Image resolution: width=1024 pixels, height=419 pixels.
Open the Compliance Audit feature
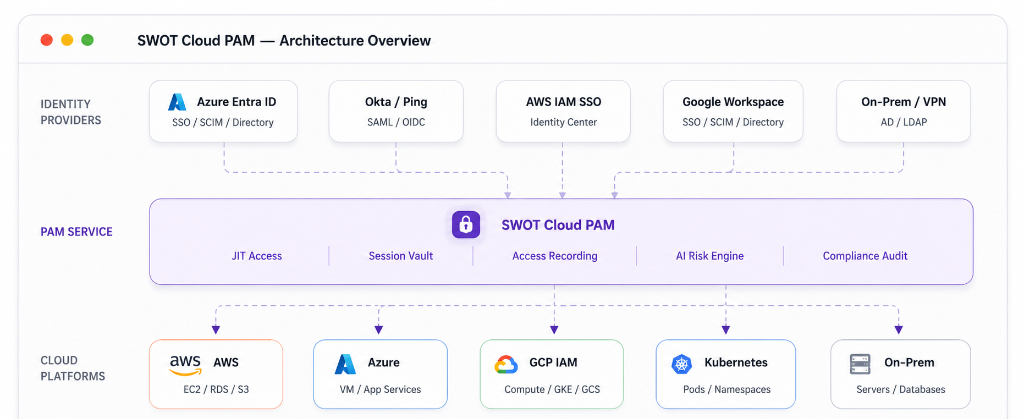tap(865, 256)
